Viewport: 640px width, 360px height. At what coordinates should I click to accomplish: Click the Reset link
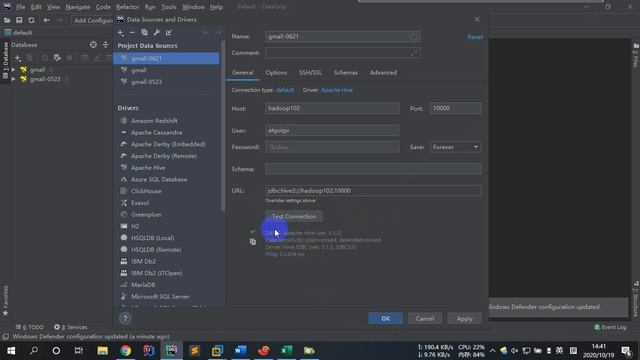[475, 37]
